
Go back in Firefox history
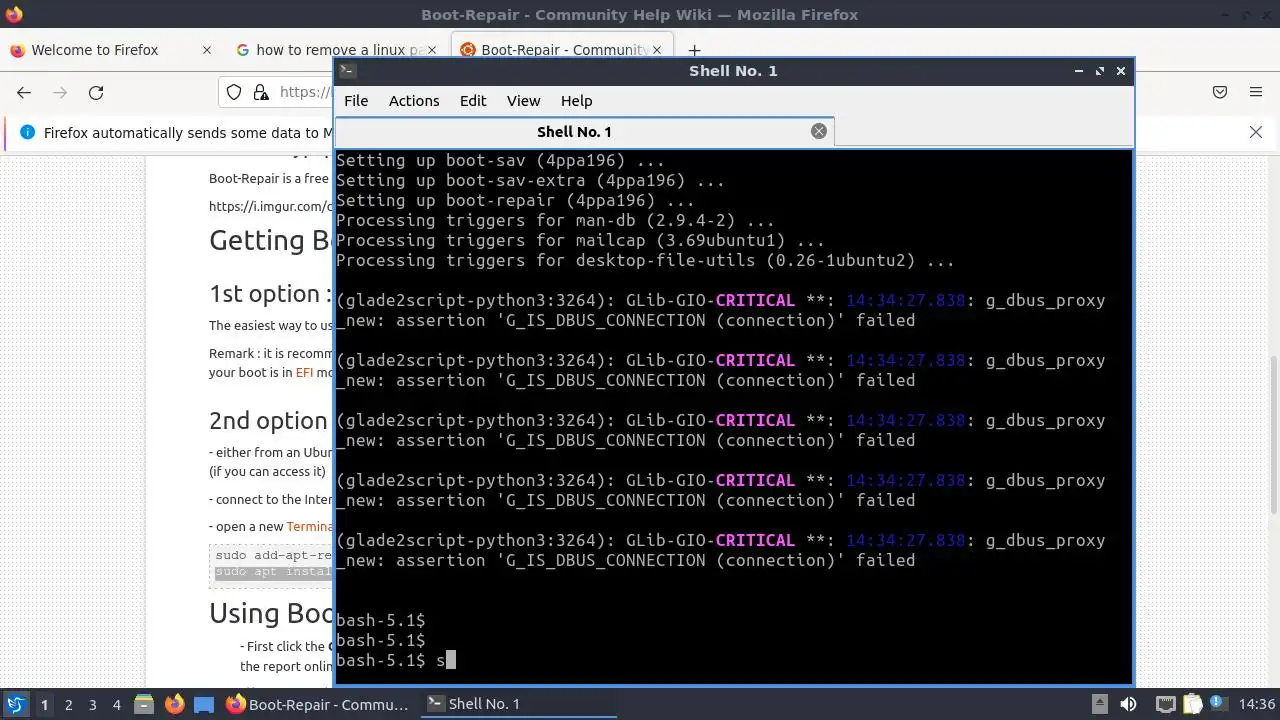pyautogui.click(x=24, y=92)
